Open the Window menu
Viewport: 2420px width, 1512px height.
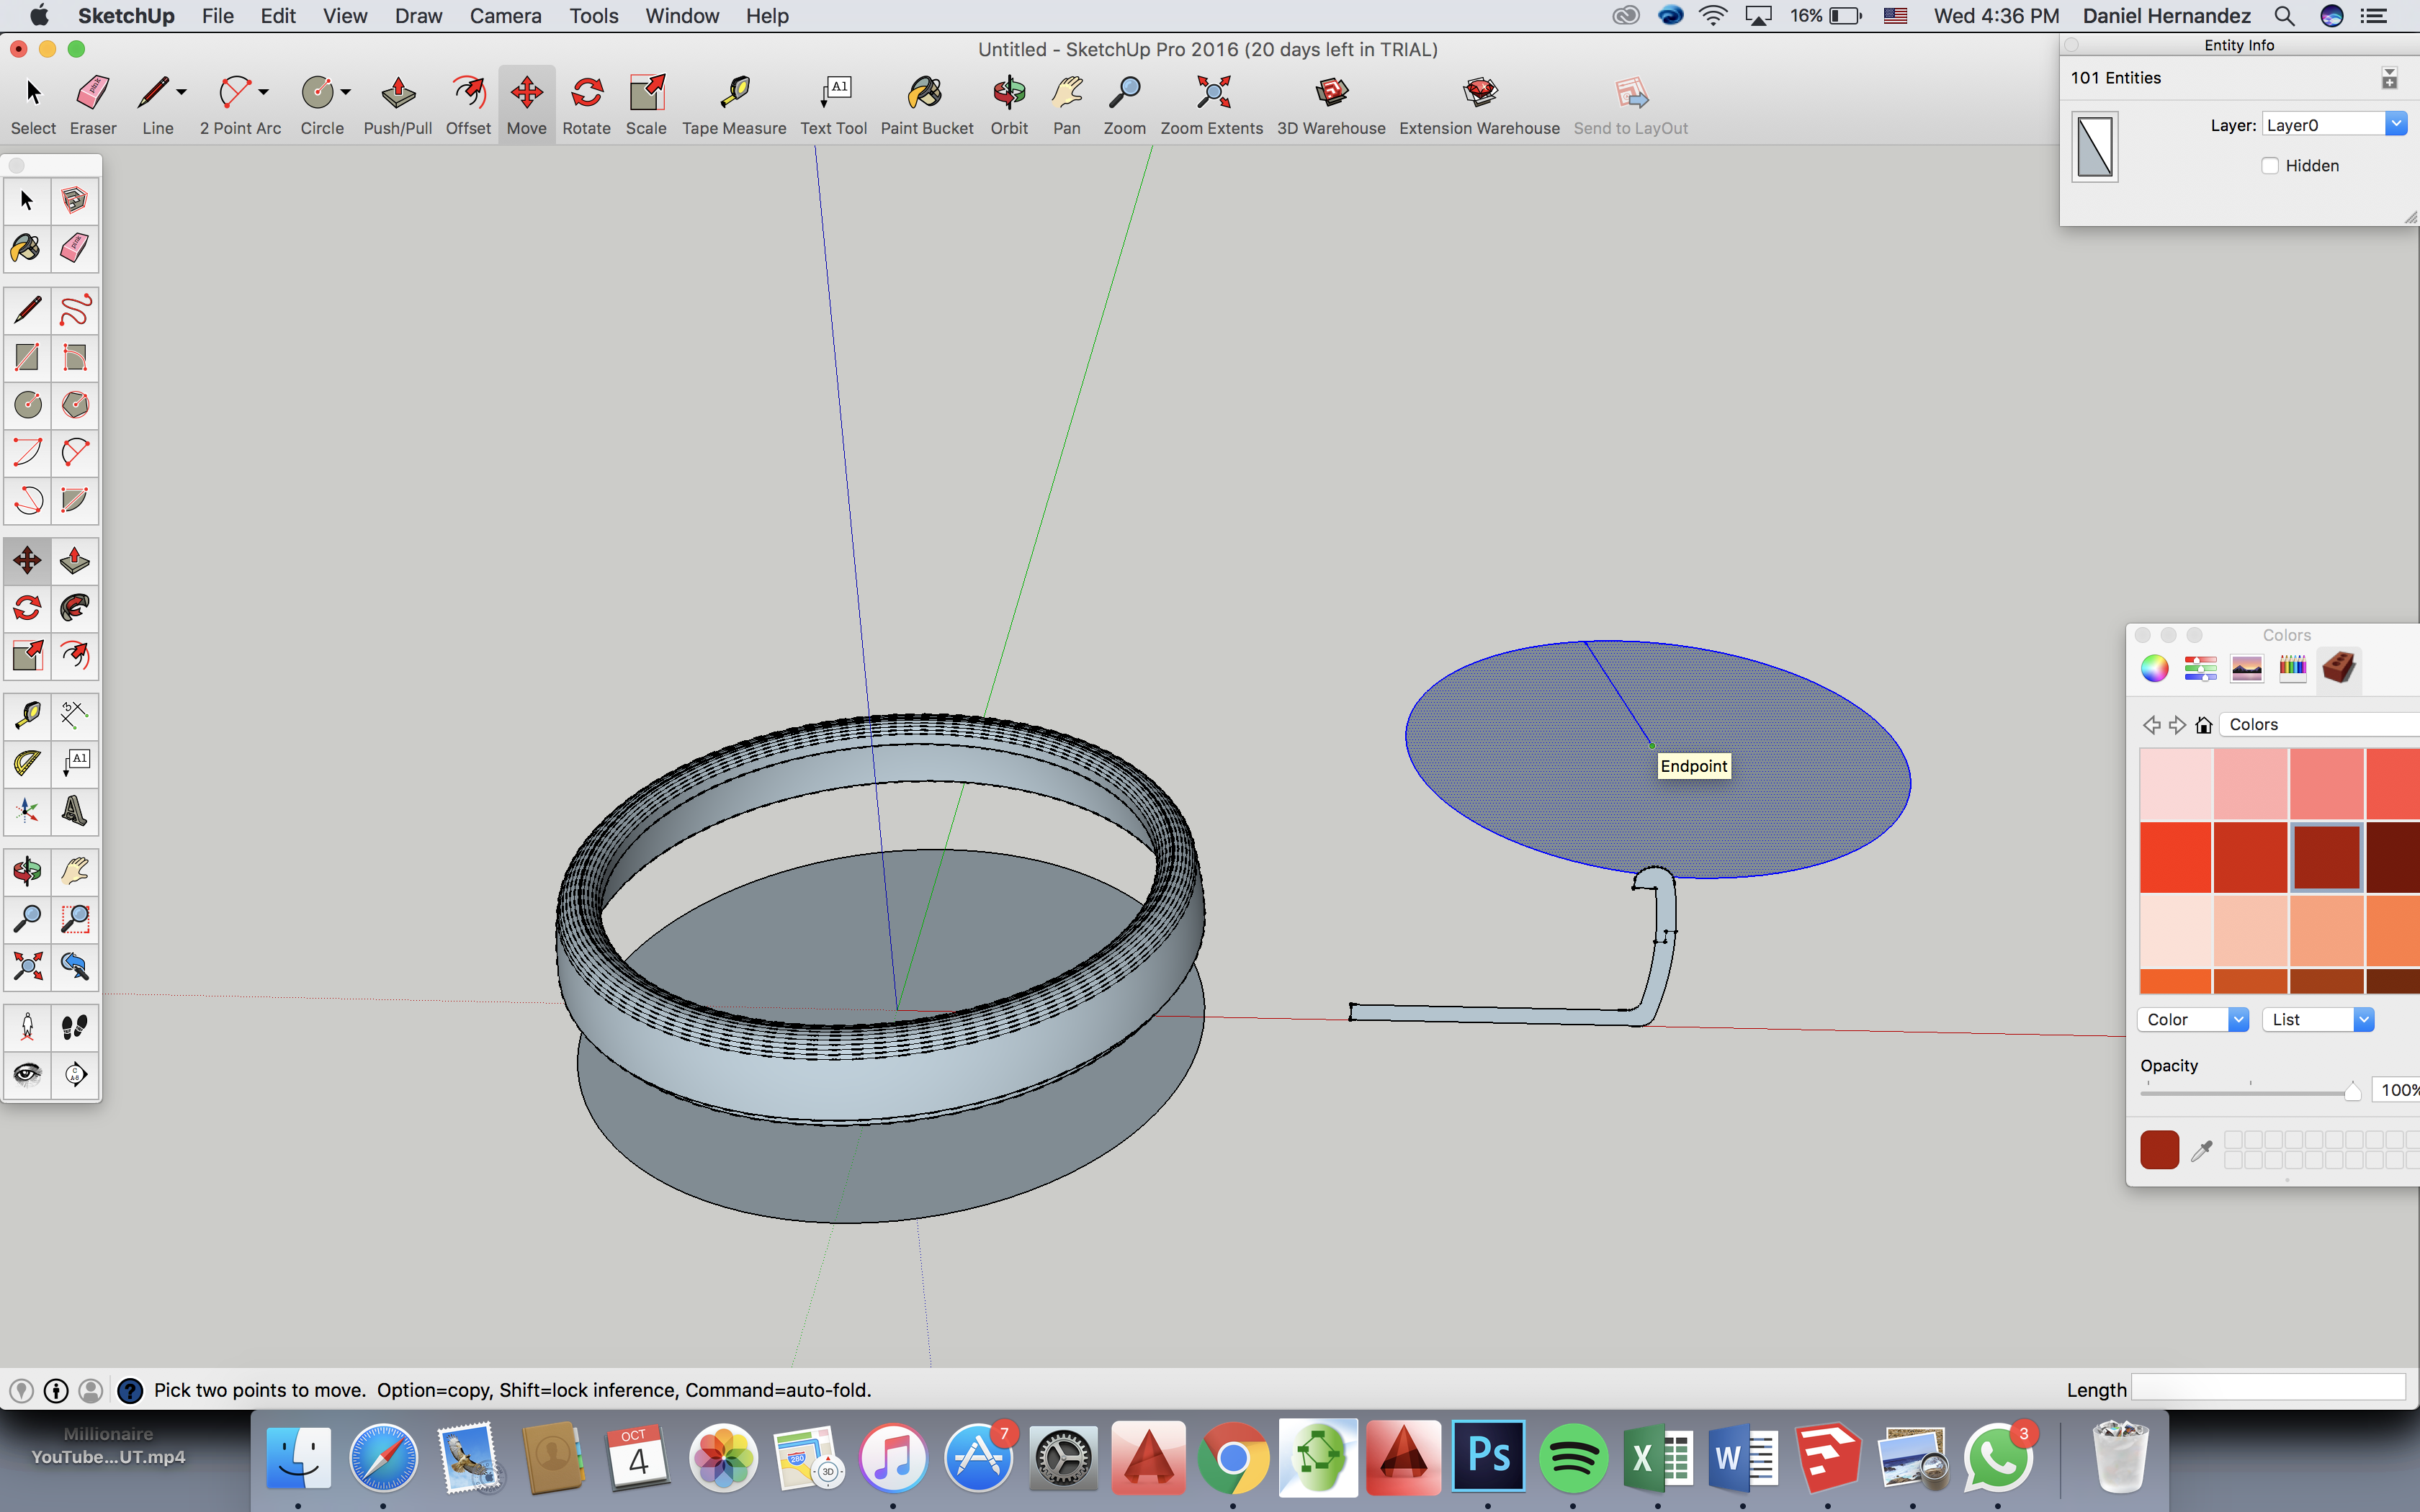[681, 16]
